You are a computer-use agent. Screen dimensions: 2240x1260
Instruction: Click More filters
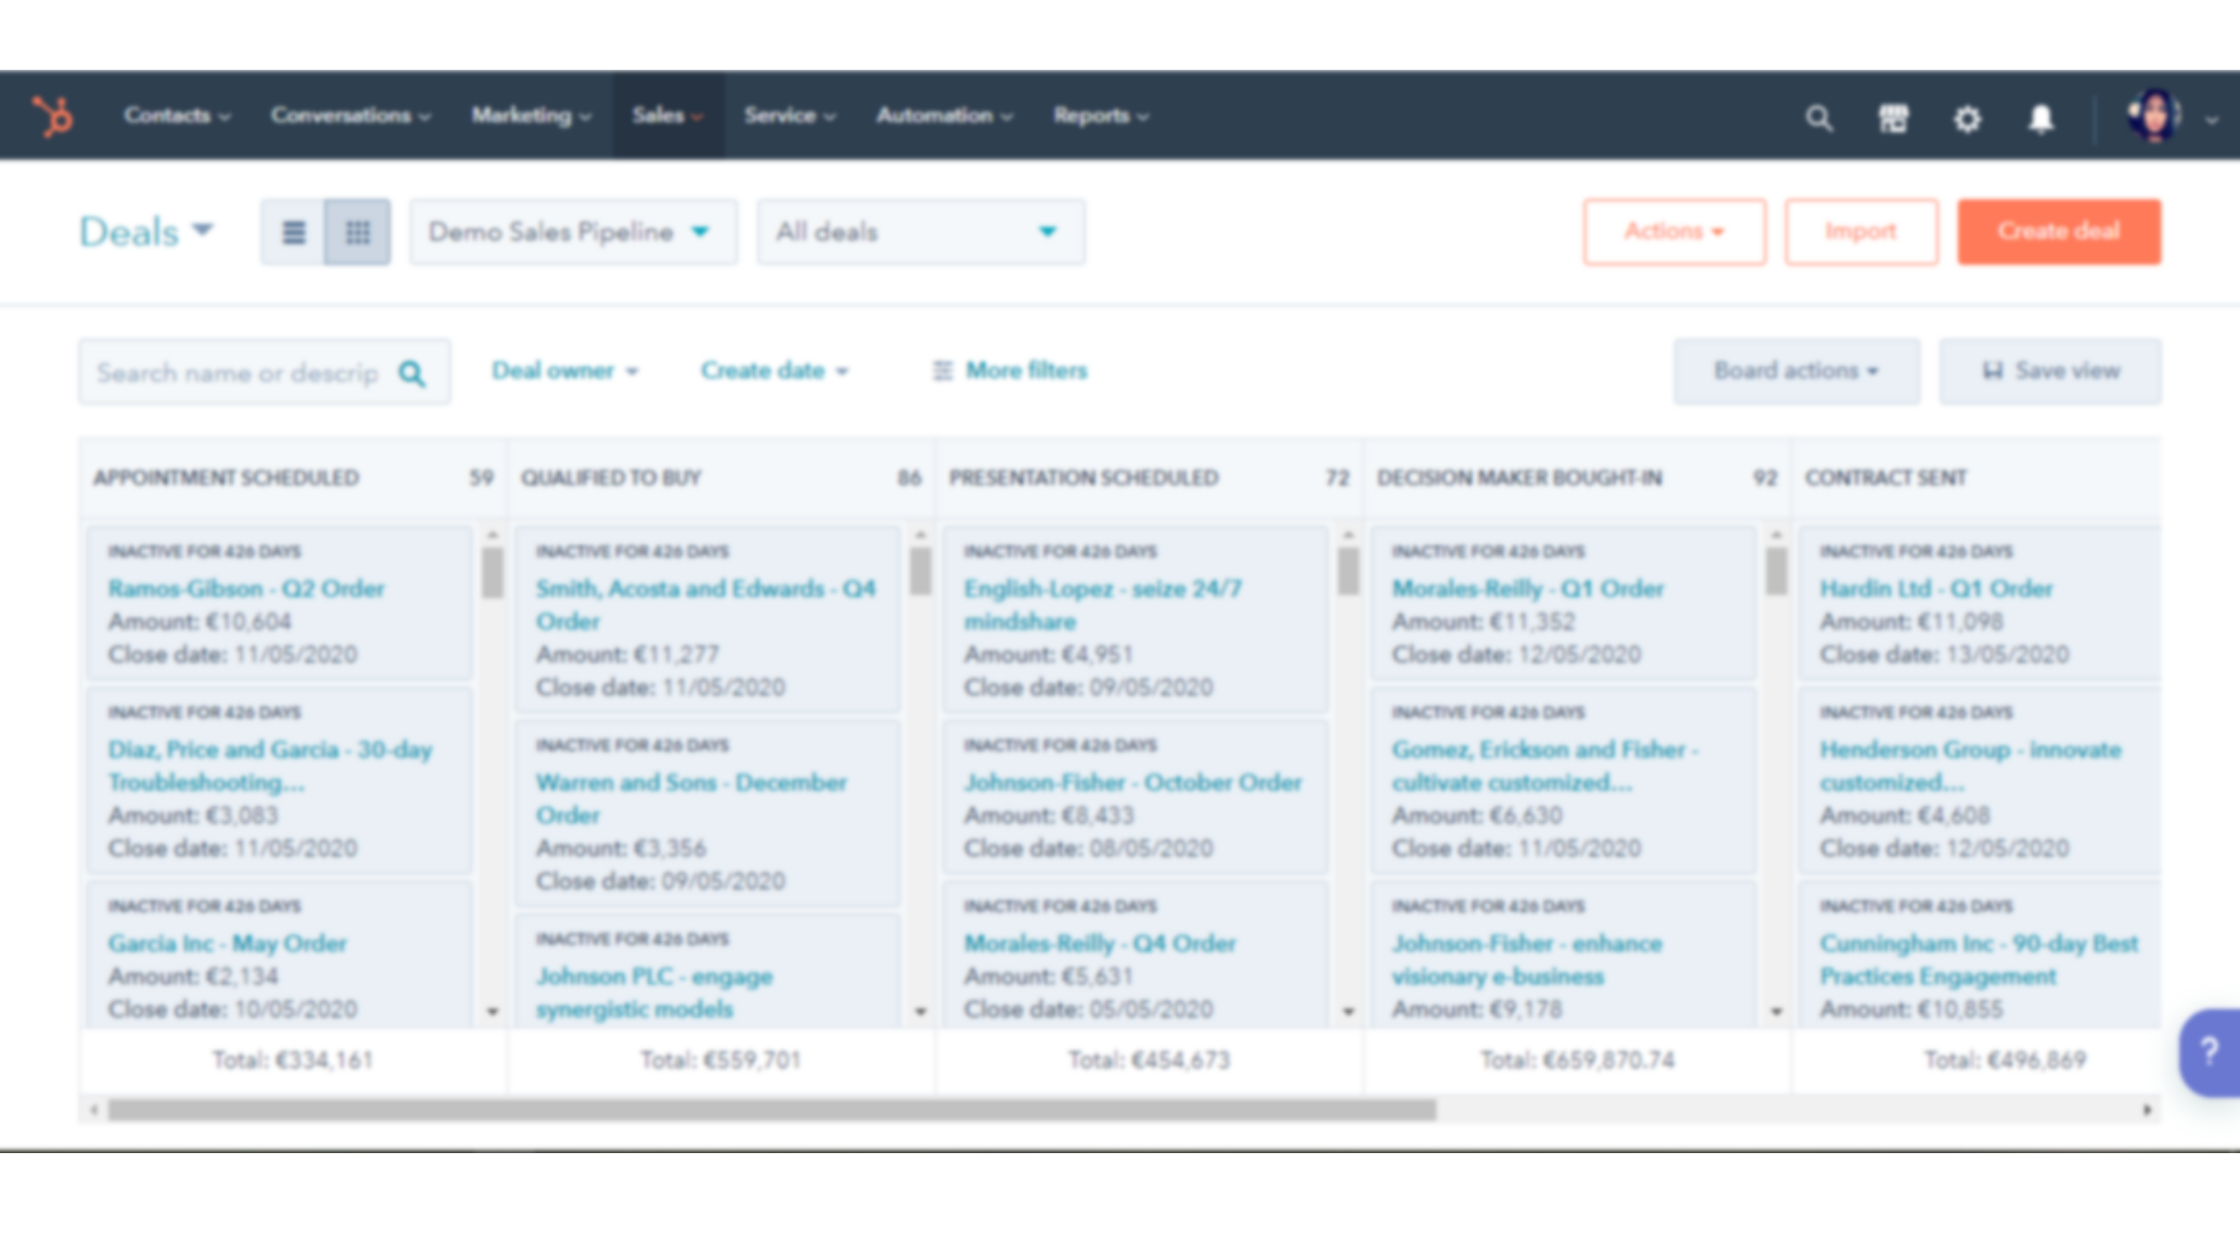click(x=1010, y=371)
